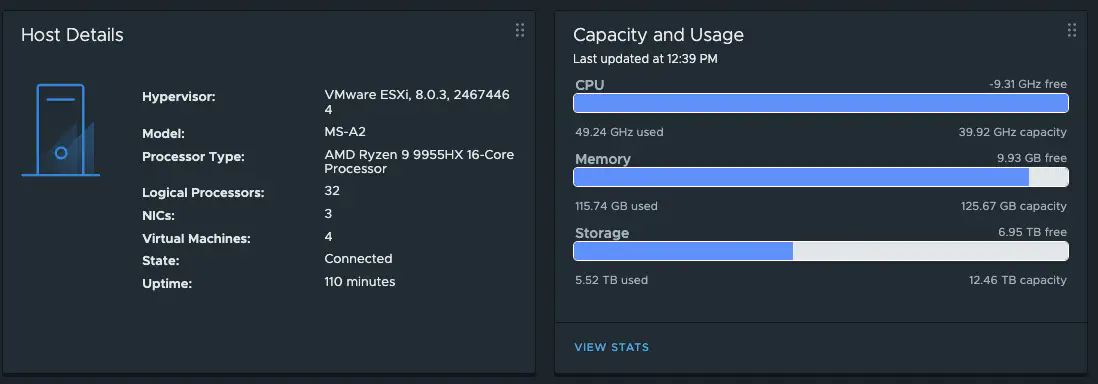
Task: Click the AMD Ryzen 9 processor type
Action: click(419, 161)
